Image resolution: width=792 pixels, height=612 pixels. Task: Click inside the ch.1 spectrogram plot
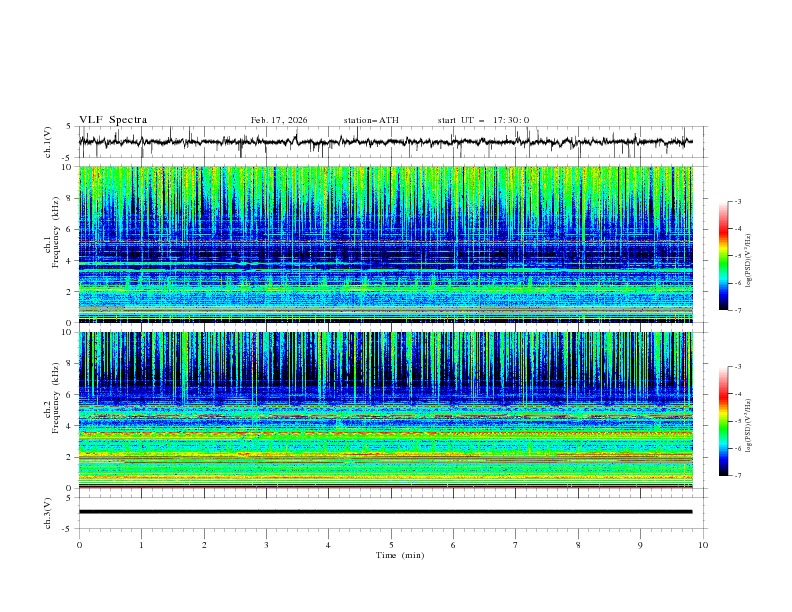point(390,245)
